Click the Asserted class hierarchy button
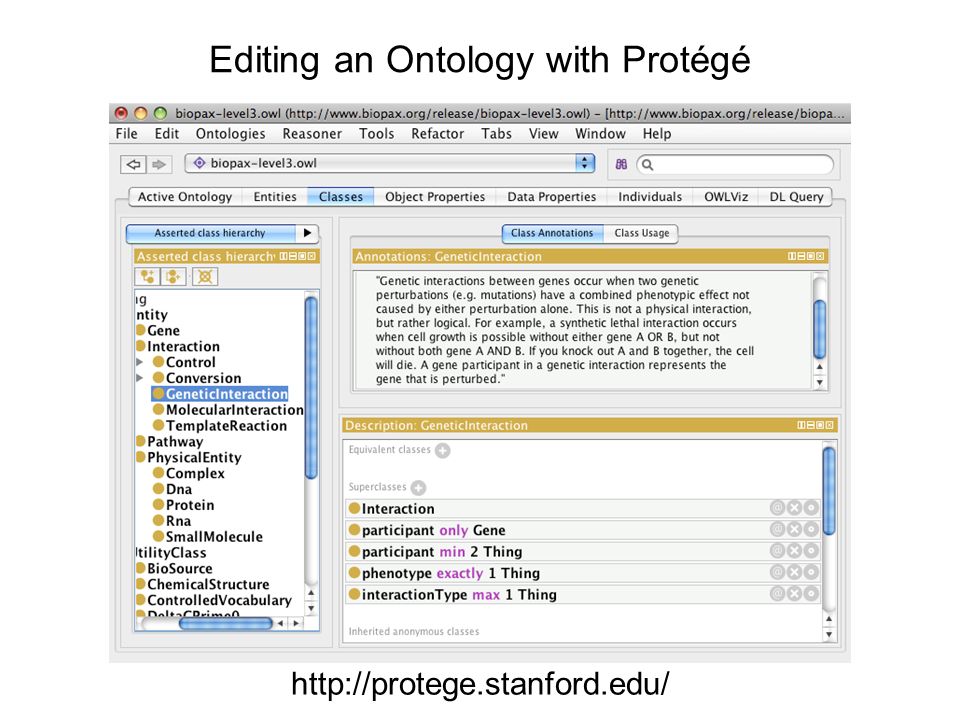The image size is (960, 720). [x=210, y=233]
